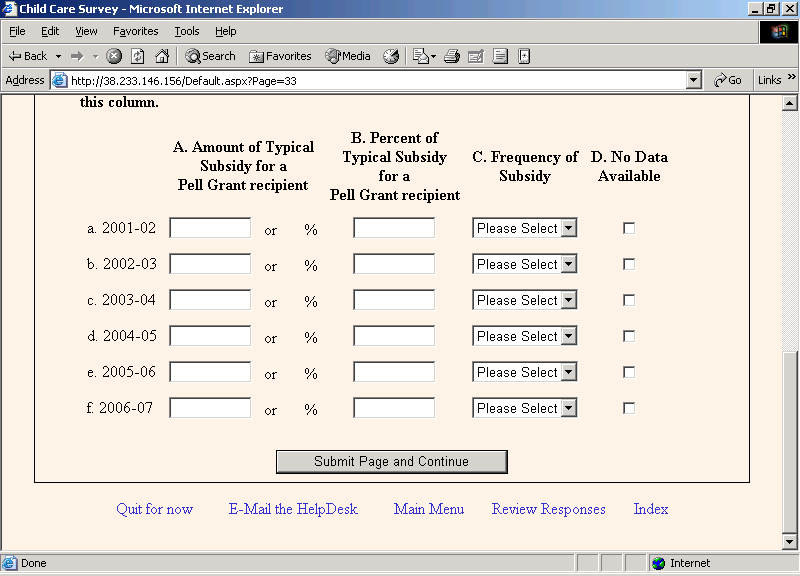Click the Discuss toolbar icon
This screenshot has width=800, height=576.
500,56
